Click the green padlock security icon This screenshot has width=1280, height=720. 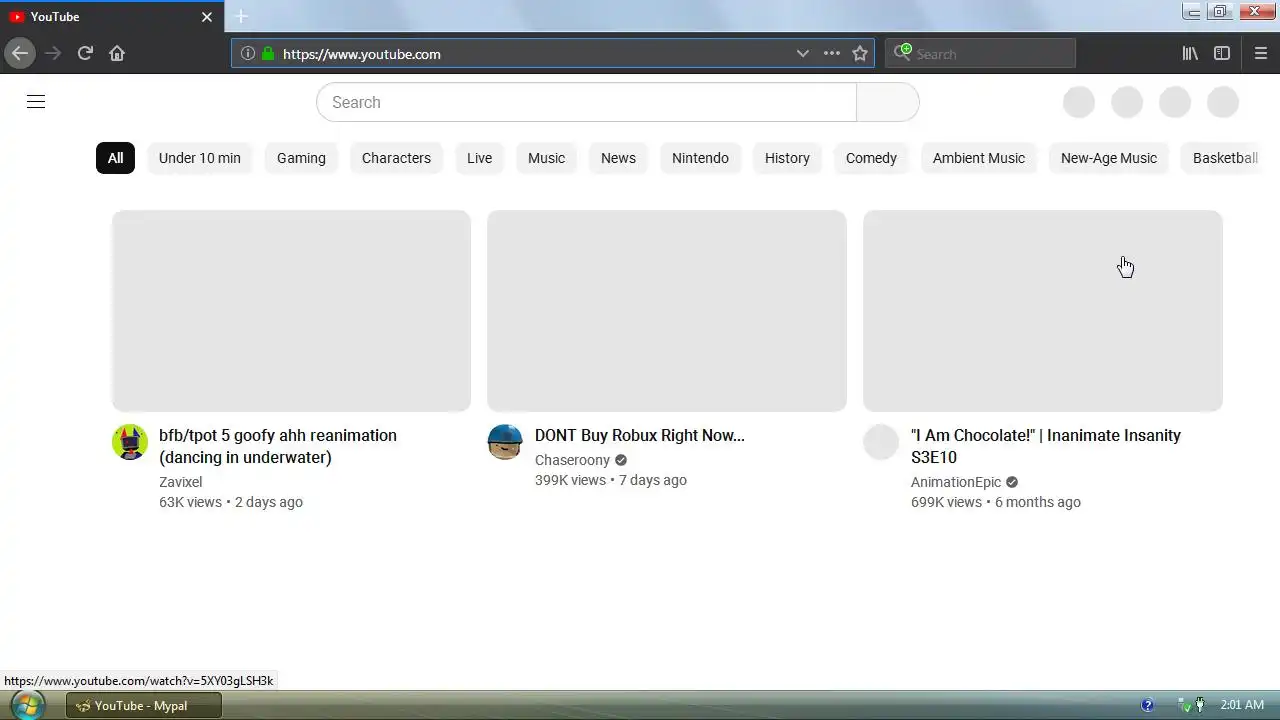click(267, 54)
